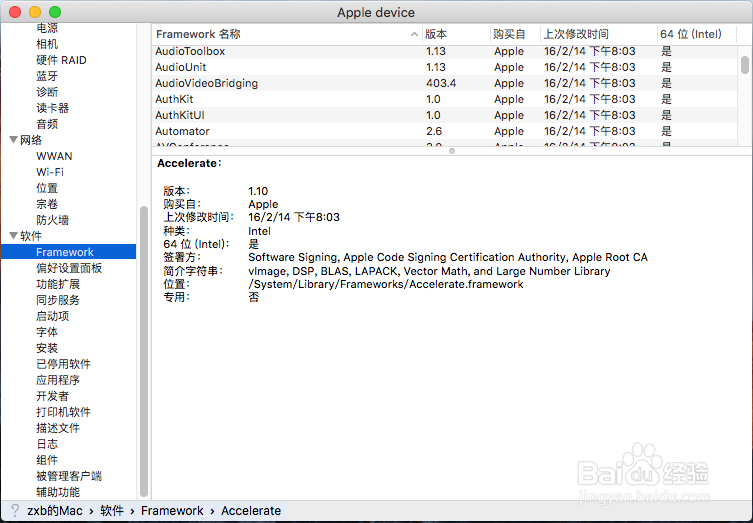Open 被管理客户端 in the sidebar

[69, 476]
